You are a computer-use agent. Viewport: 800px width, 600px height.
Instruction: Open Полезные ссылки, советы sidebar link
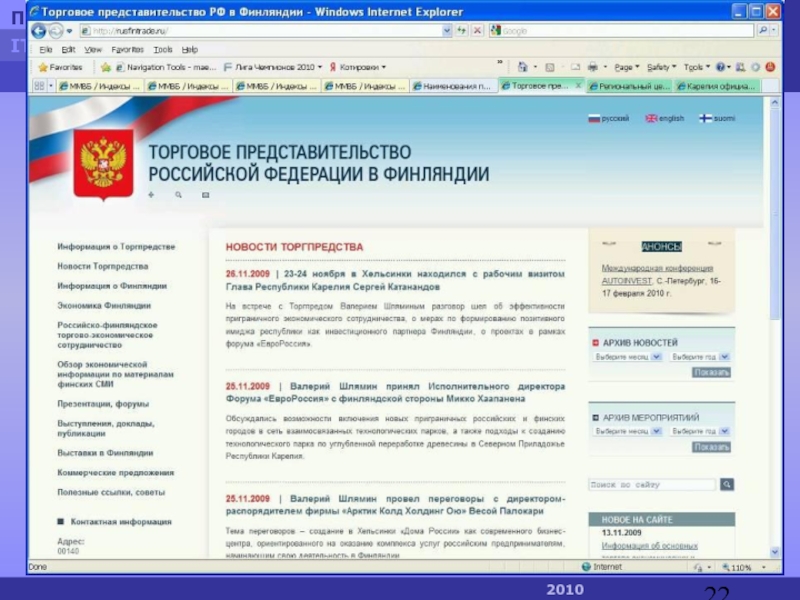tap(111, 492)
